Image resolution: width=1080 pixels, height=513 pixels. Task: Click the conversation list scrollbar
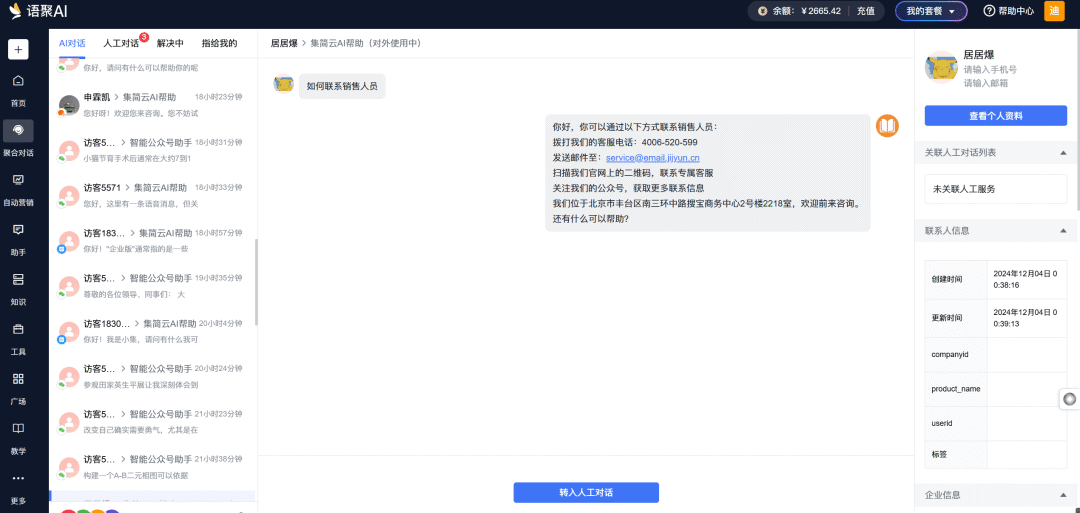tap(256, 282)
